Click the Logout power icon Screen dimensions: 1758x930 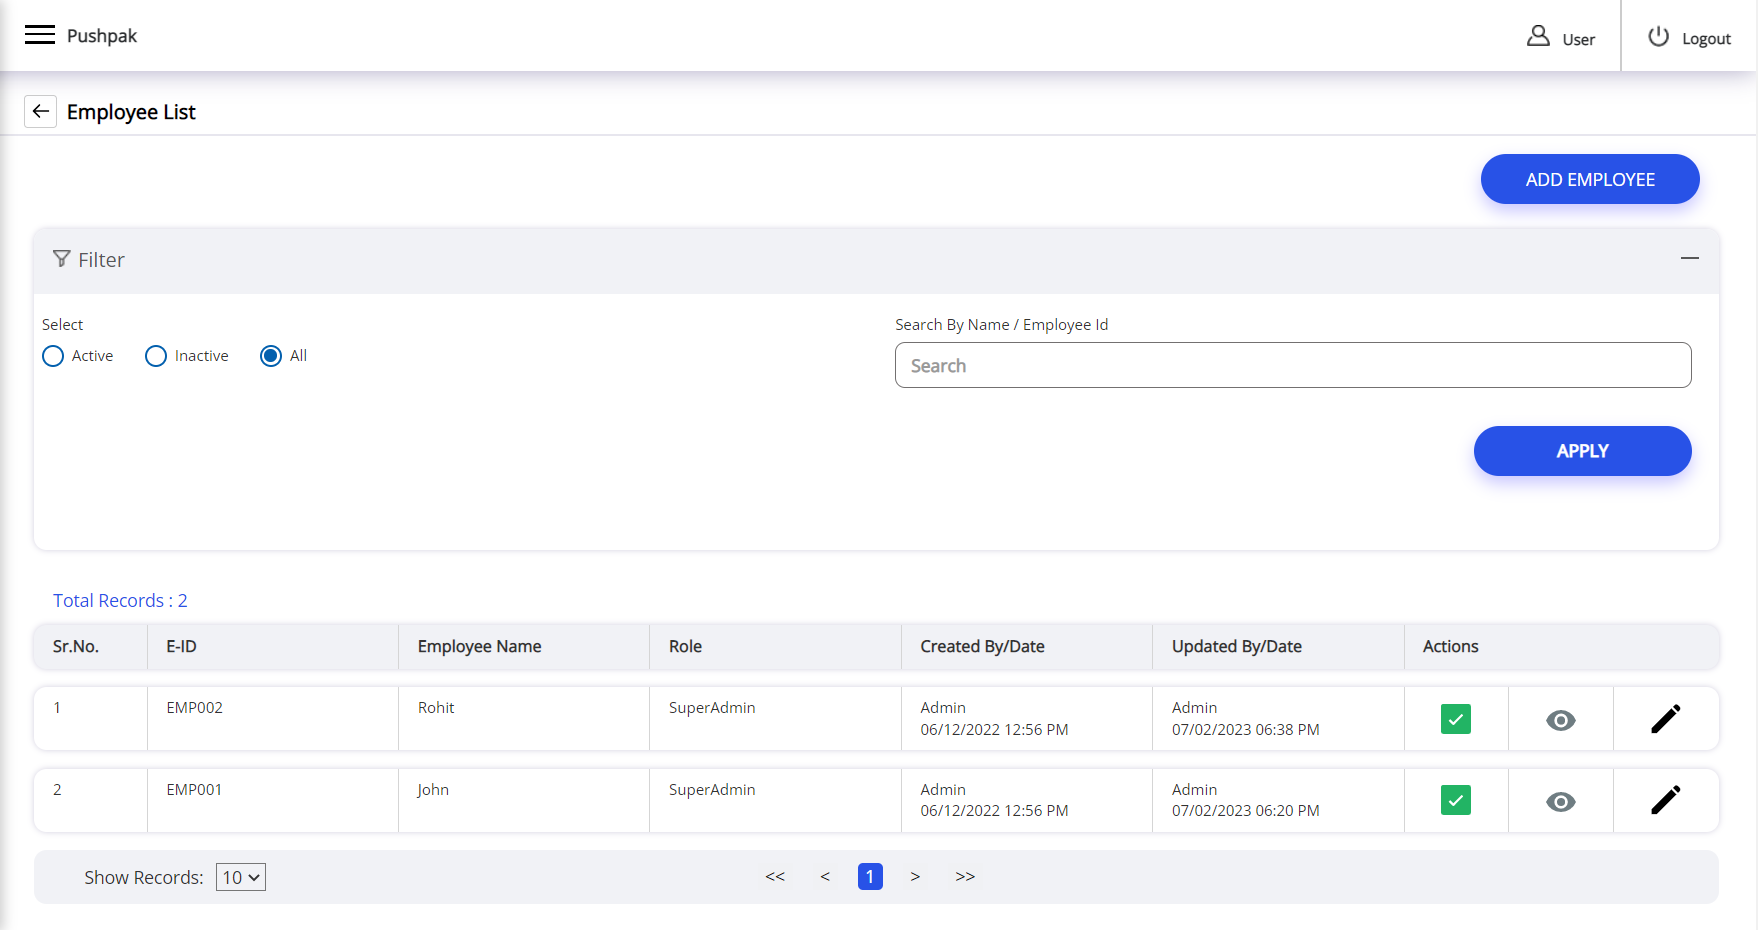tap(1658, 36)
